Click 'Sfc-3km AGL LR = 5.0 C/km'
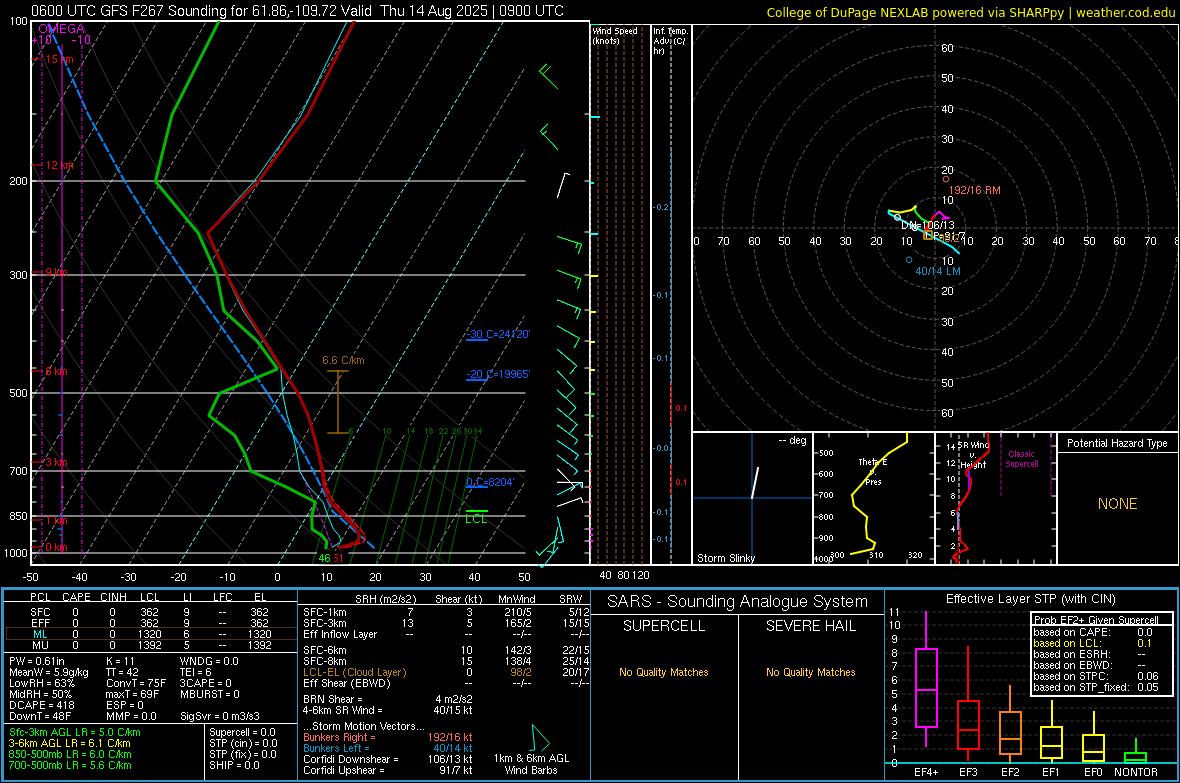The width and height of the screenshot is (1180, 783). point(75,732)
